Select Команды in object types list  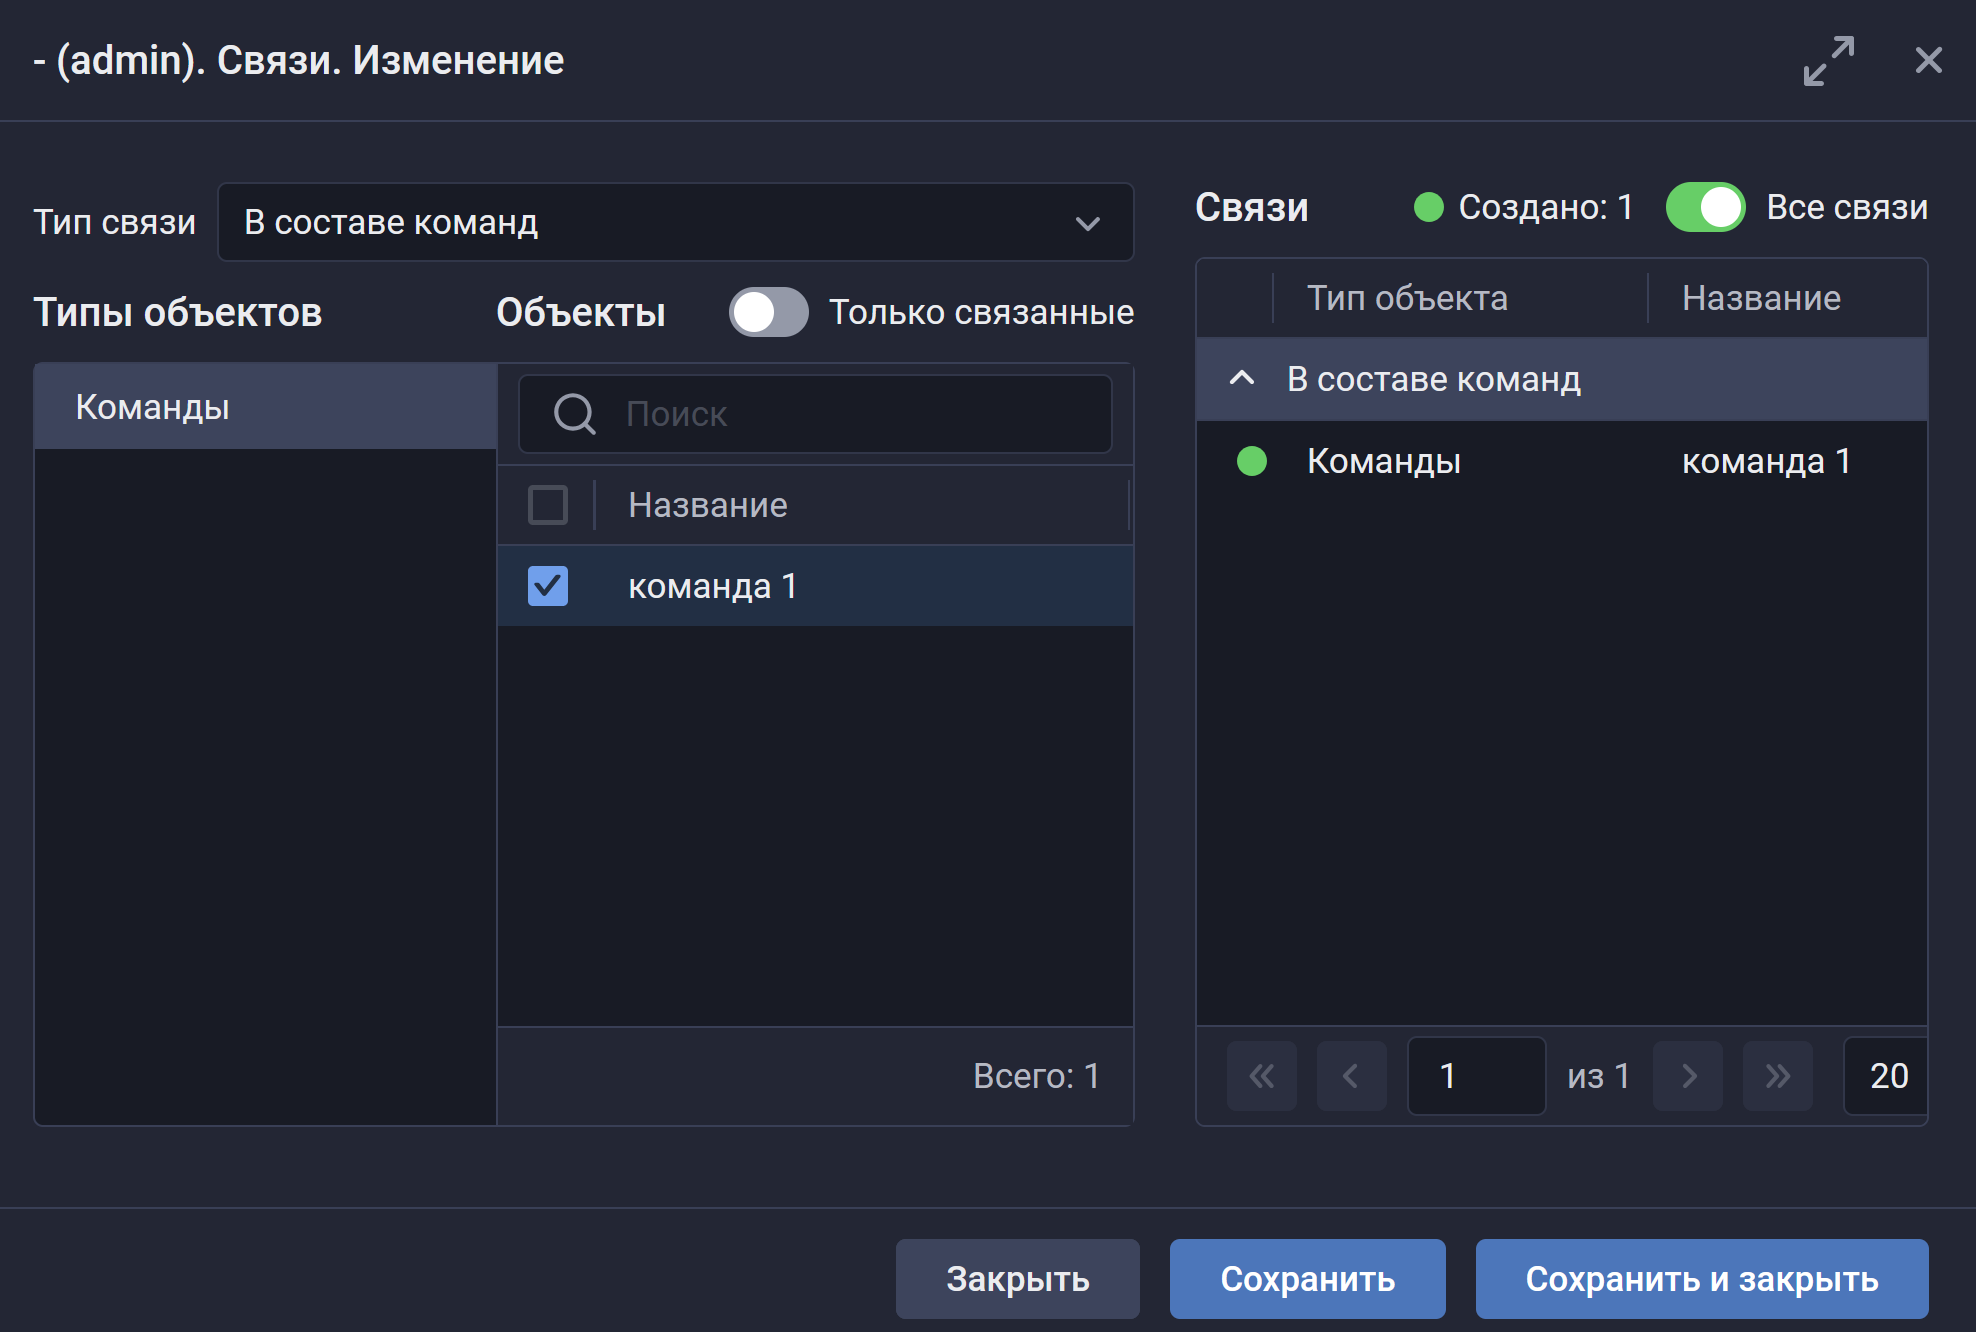coord(266,407)
